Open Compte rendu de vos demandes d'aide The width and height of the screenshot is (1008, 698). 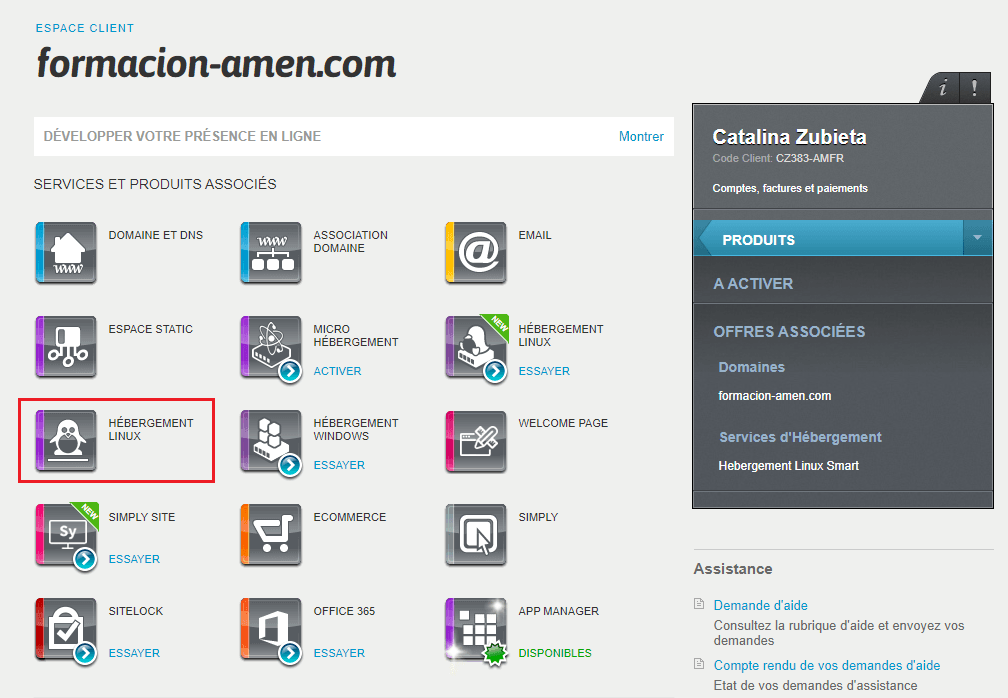[827, 665]
